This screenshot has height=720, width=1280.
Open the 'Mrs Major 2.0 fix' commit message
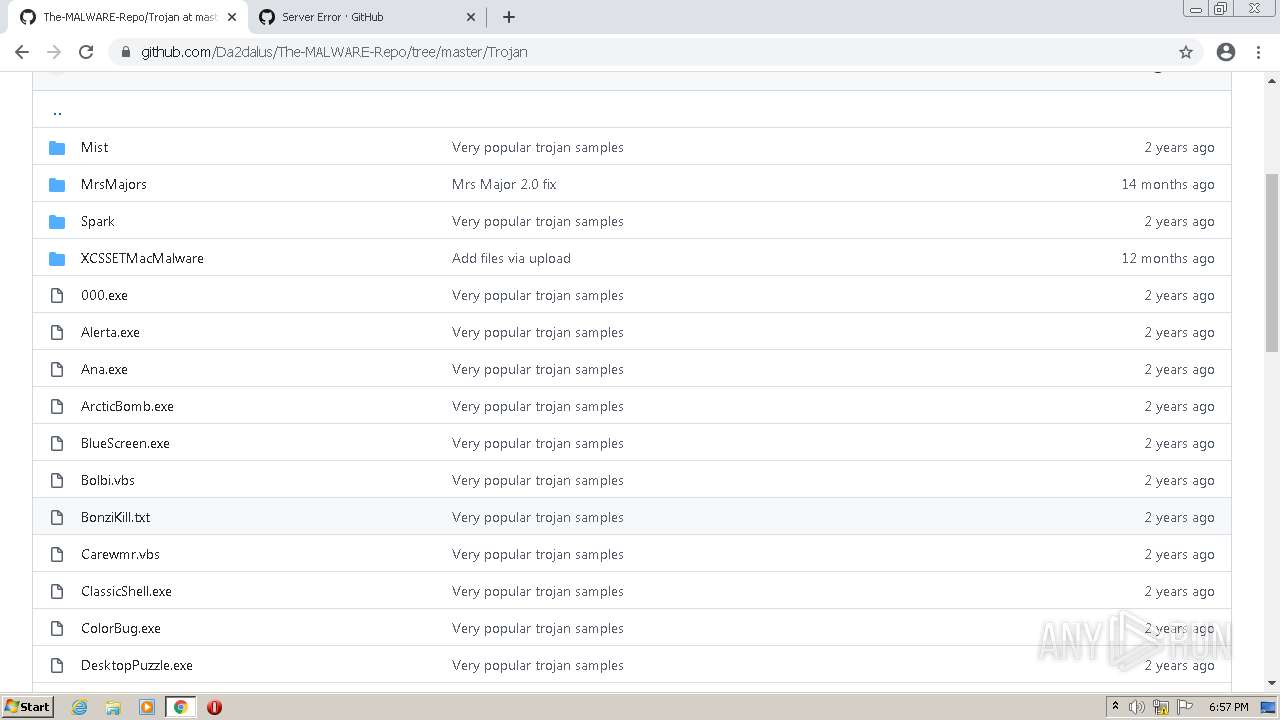(x=504, y=184)
